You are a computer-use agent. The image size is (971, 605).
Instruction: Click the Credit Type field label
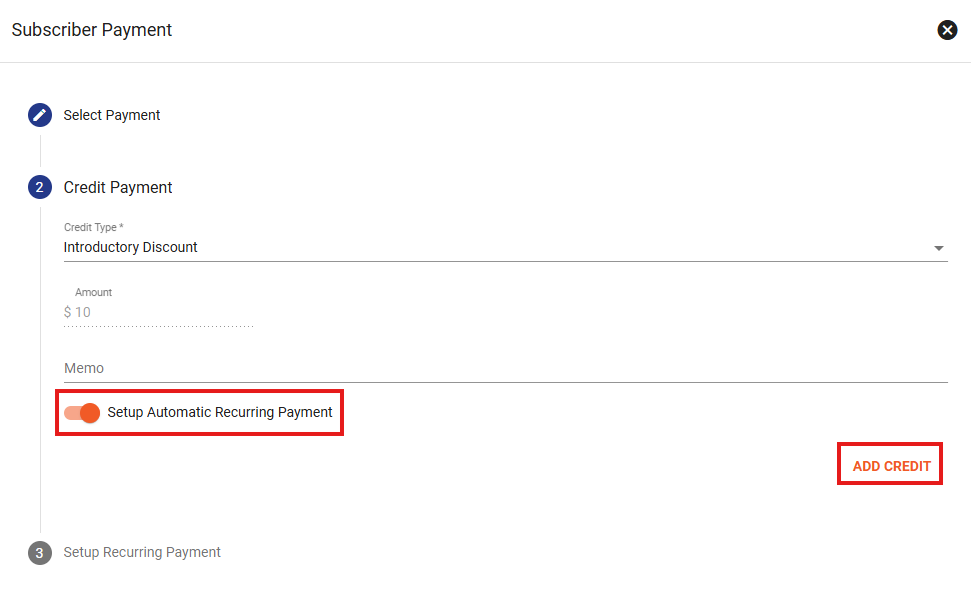tap(94, 227)
